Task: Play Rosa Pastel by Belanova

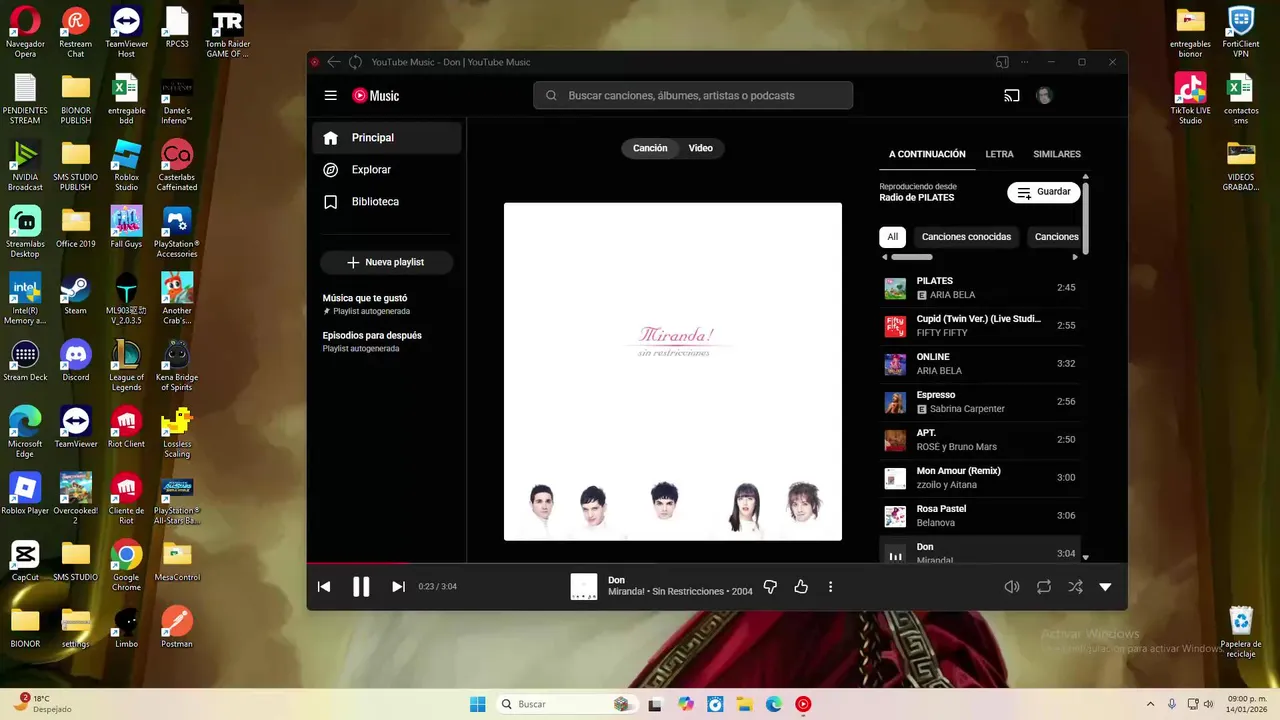Action: click(980, 516)
